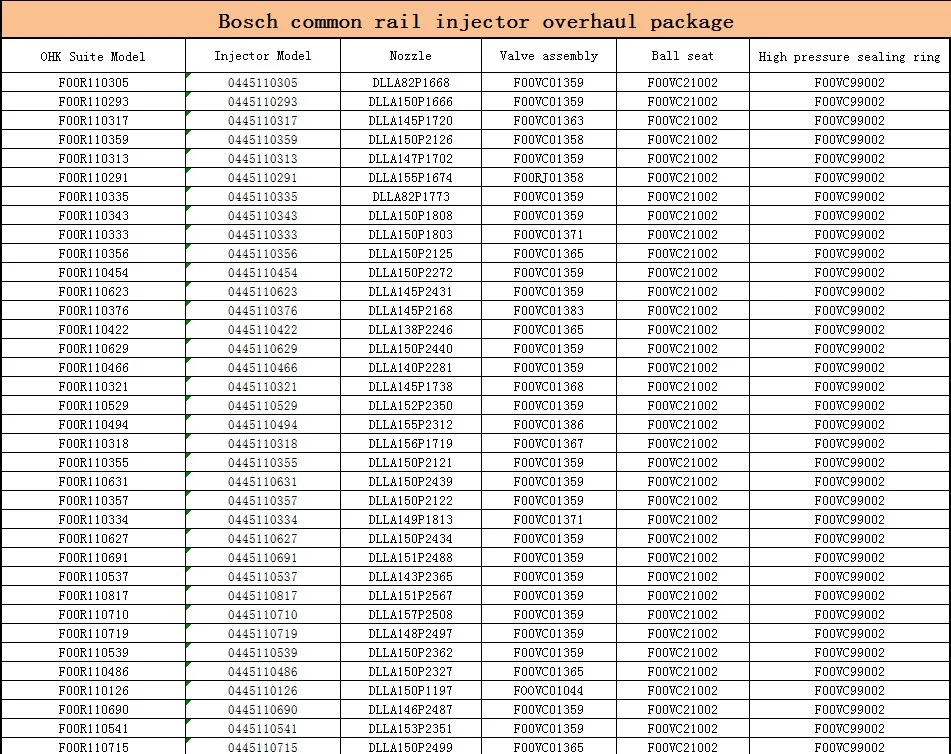Select suite model cell F00R110318
951x754 pixels.
[x=93, y=443]
